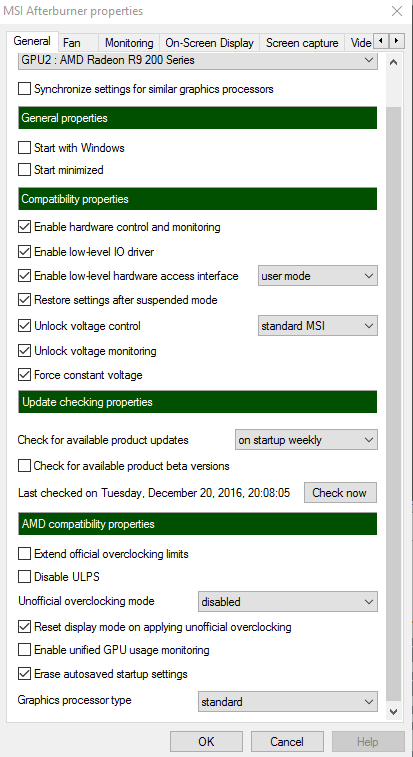413x757 pixels.
Task: Toggle Enable low-level hardware access interface
Action: coord(24,276)
